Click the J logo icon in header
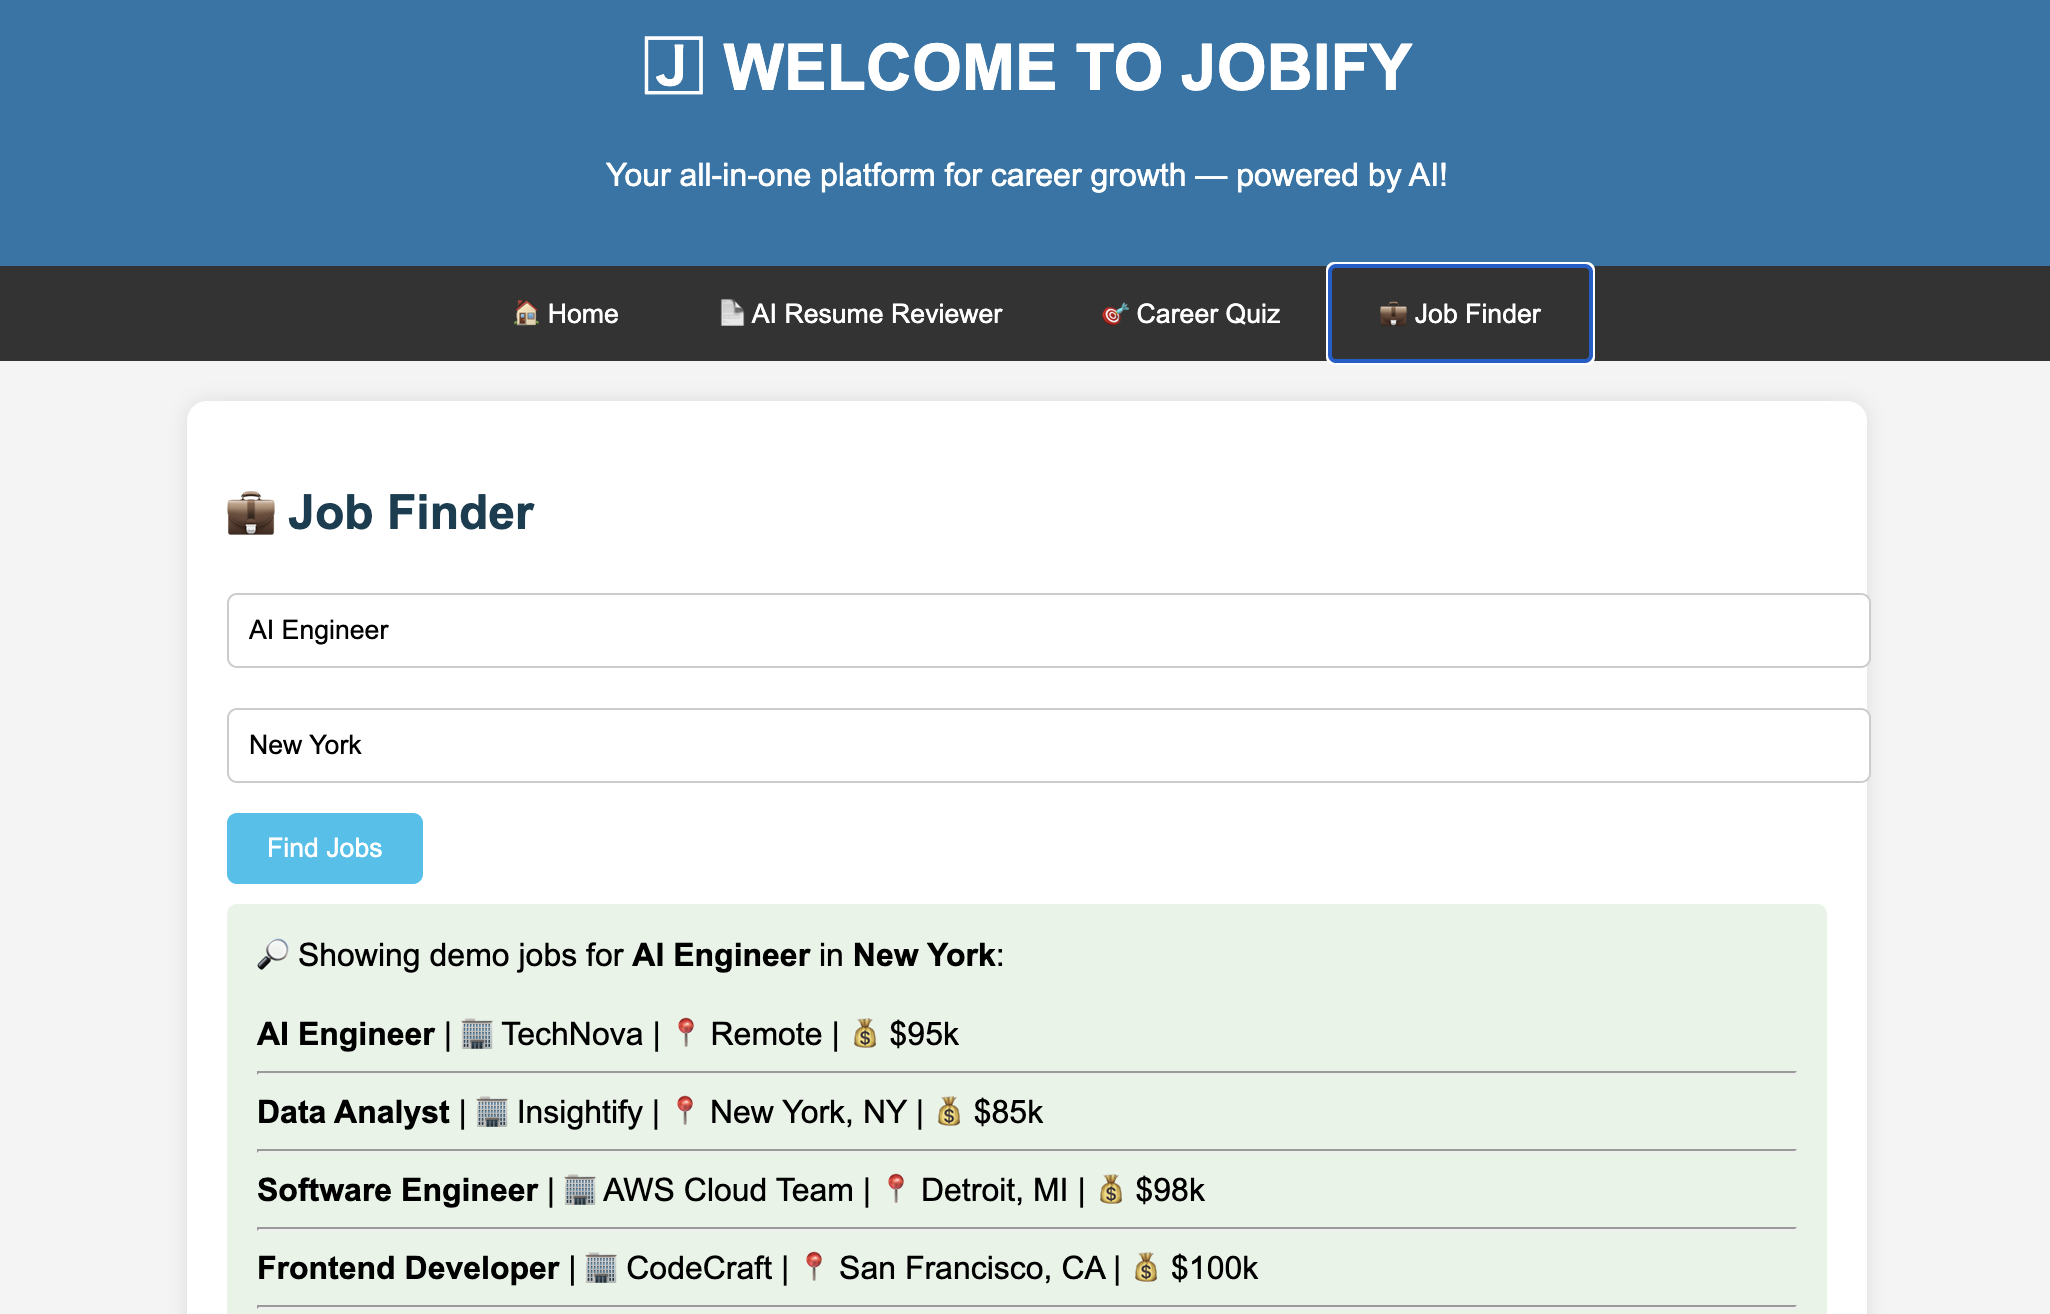This screenshot has height=1314, width=2050. coord(673,66)
